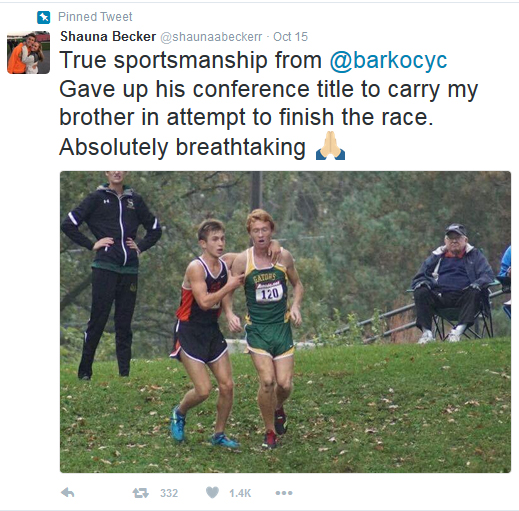
Task: Click the retweet arrows icon
Action: [141, 493]
